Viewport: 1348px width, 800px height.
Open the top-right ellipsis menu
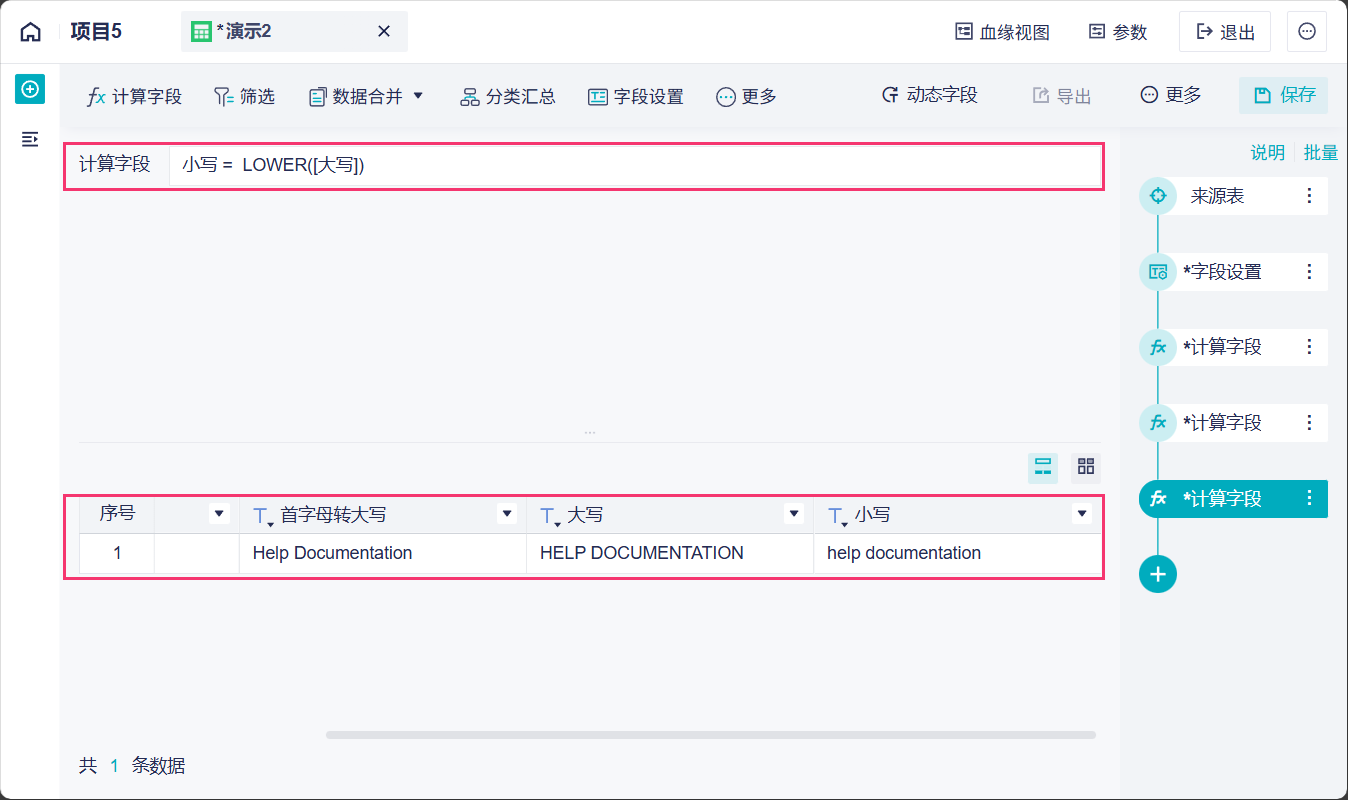click(x=1307, y=32)
